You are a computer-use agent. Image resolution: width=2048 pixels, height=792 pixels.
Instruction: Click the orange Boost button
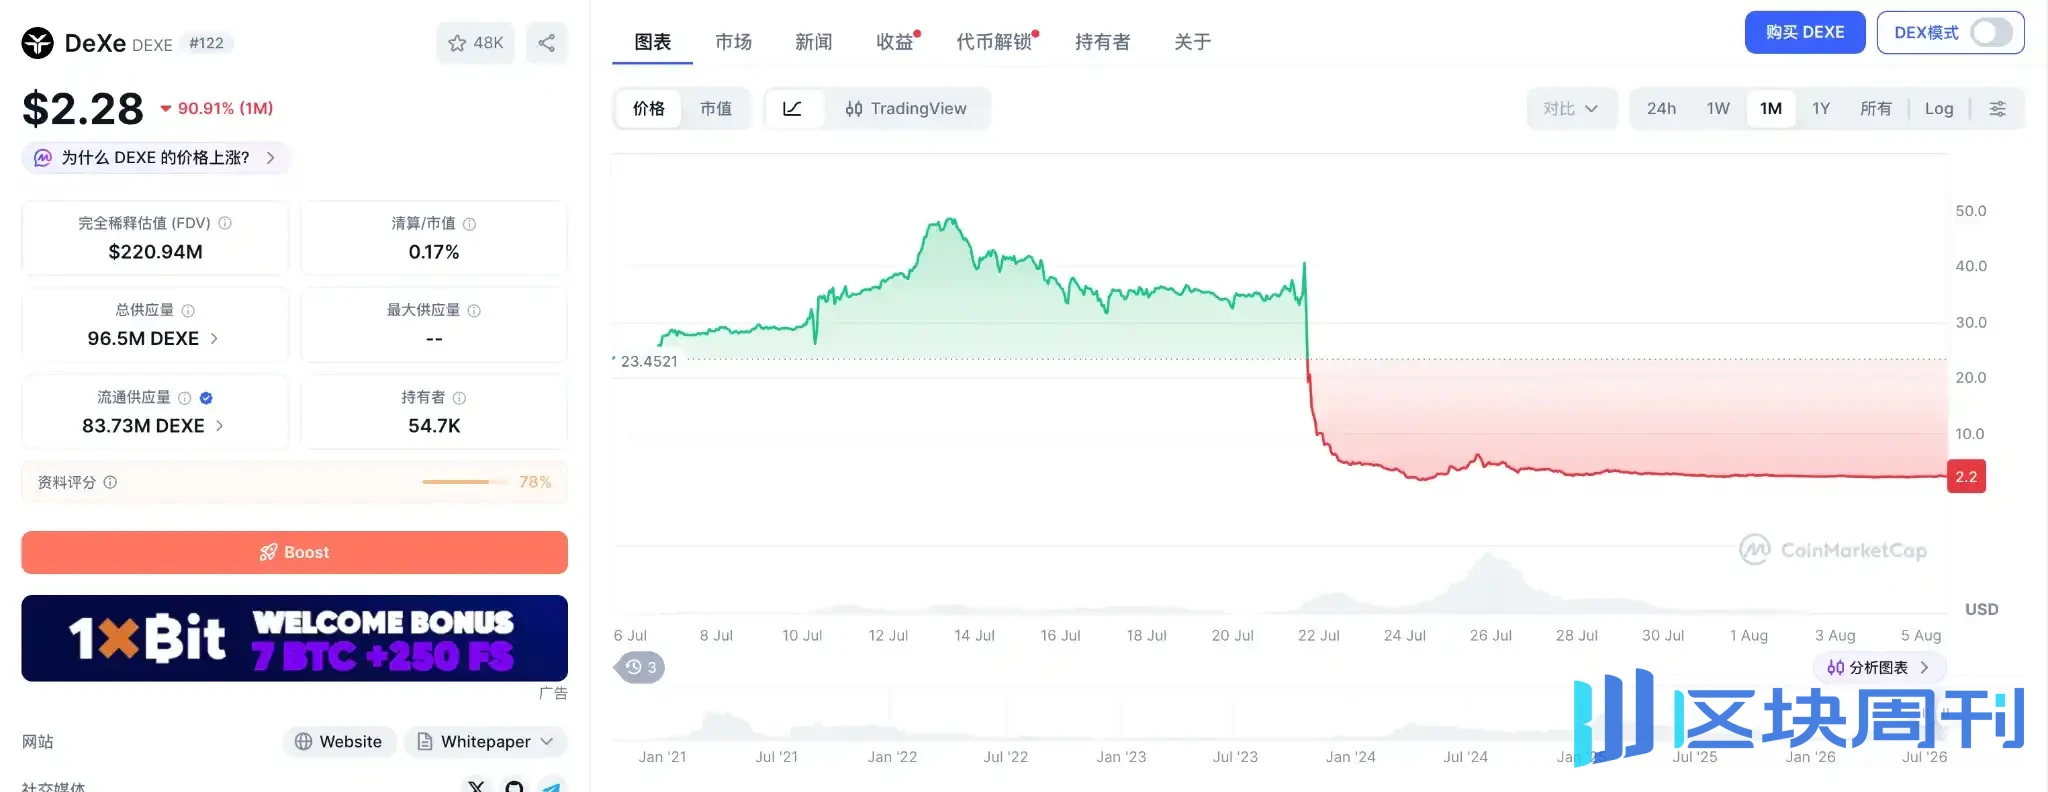(294, 552)
